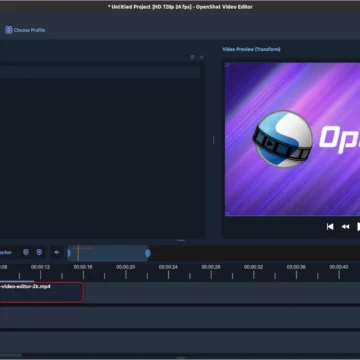This screenshot has width=360, height=360.
Task: Click the 00:00:36 mark on the timeline ruler
Action: point(296,267)
